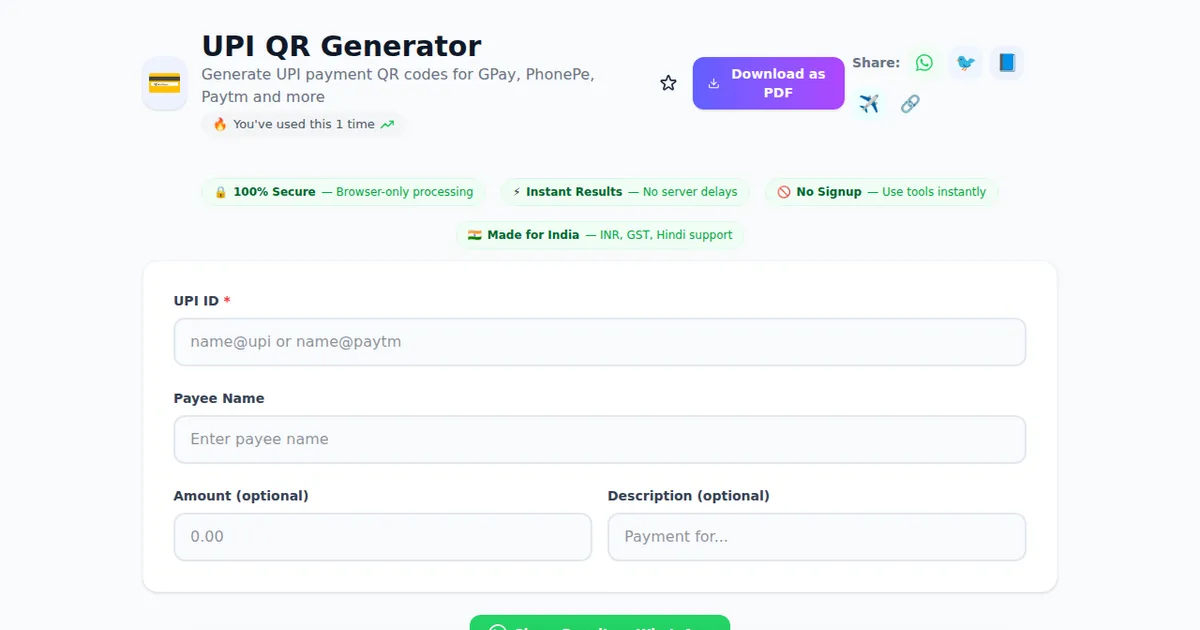
Task: Star the UPI QR Generator as favorite
Action: pyautogui.click(x=668, y=83)
